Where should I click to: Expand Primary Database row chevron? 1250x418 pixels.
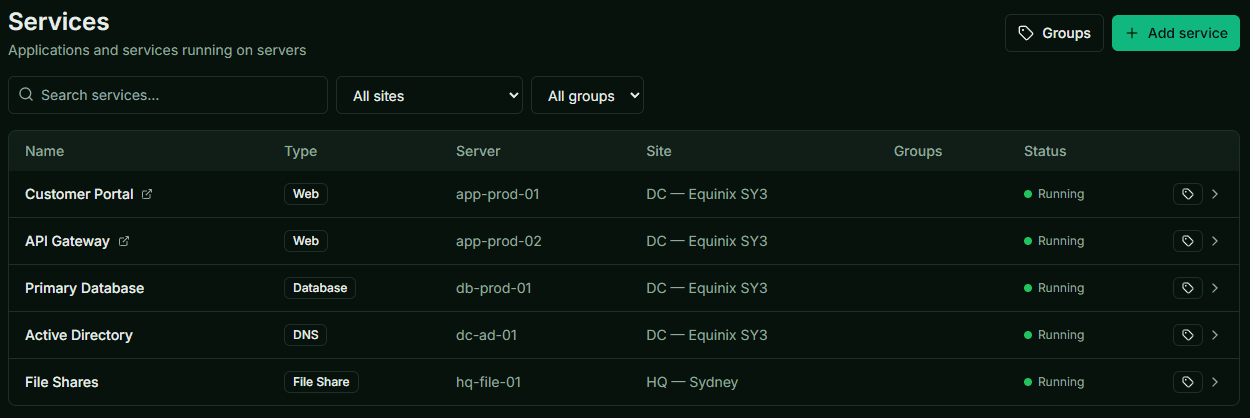[x=1215, y=288]
